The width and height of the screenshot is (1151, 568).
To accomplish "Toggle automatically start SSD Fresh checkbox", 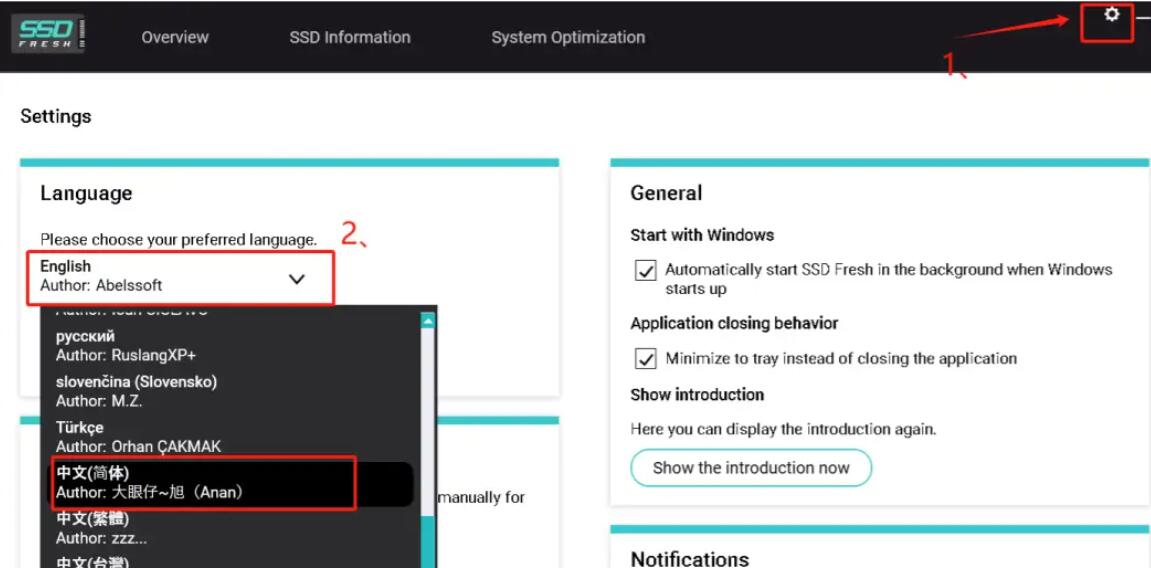I will 645,271.
